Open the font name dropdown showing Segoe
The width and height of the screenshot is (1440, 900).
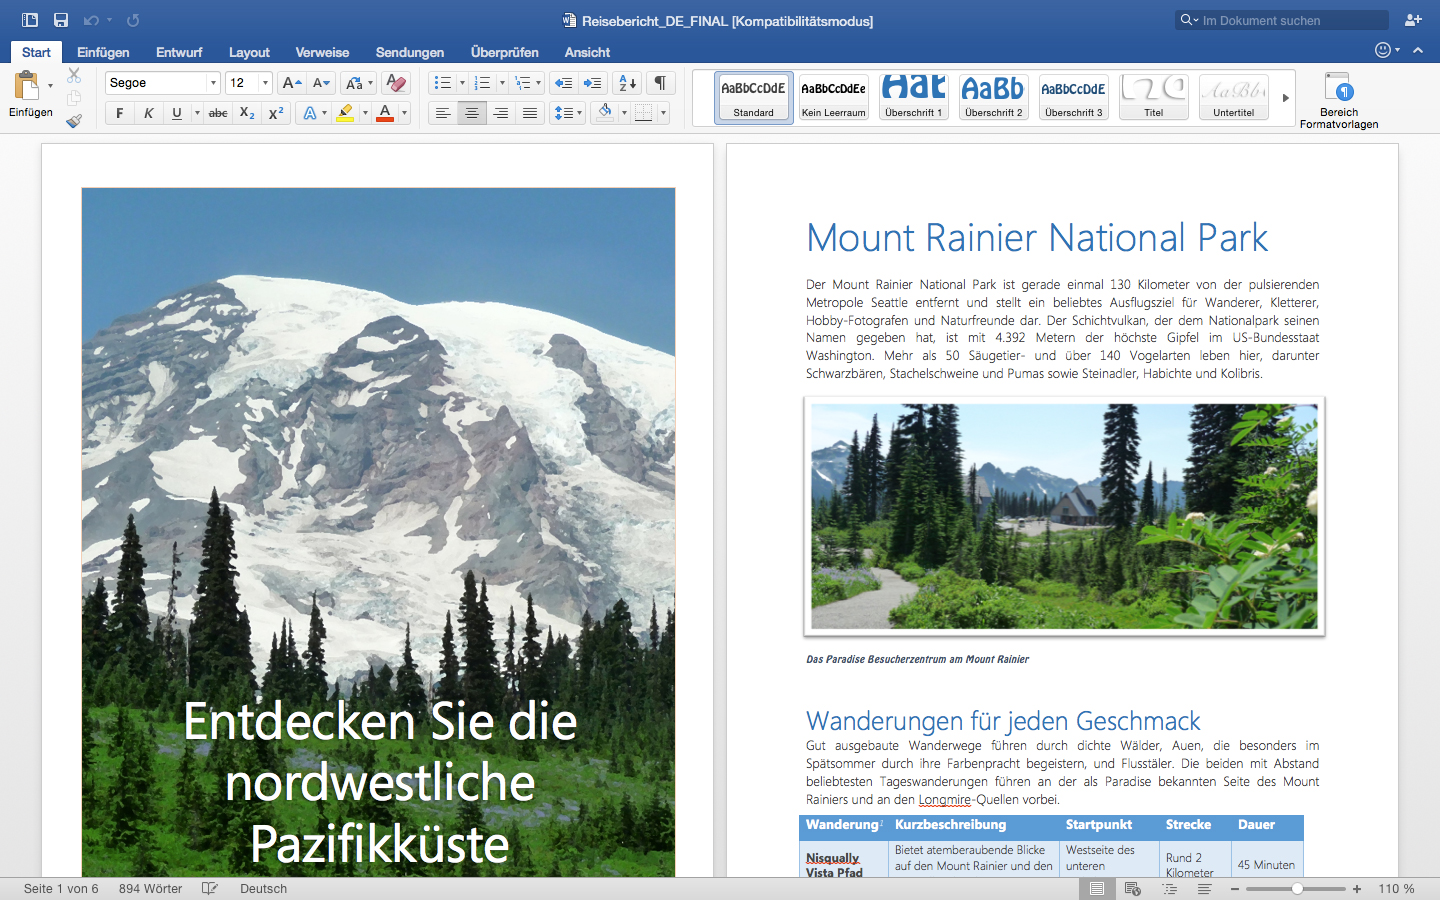point(213,83)
